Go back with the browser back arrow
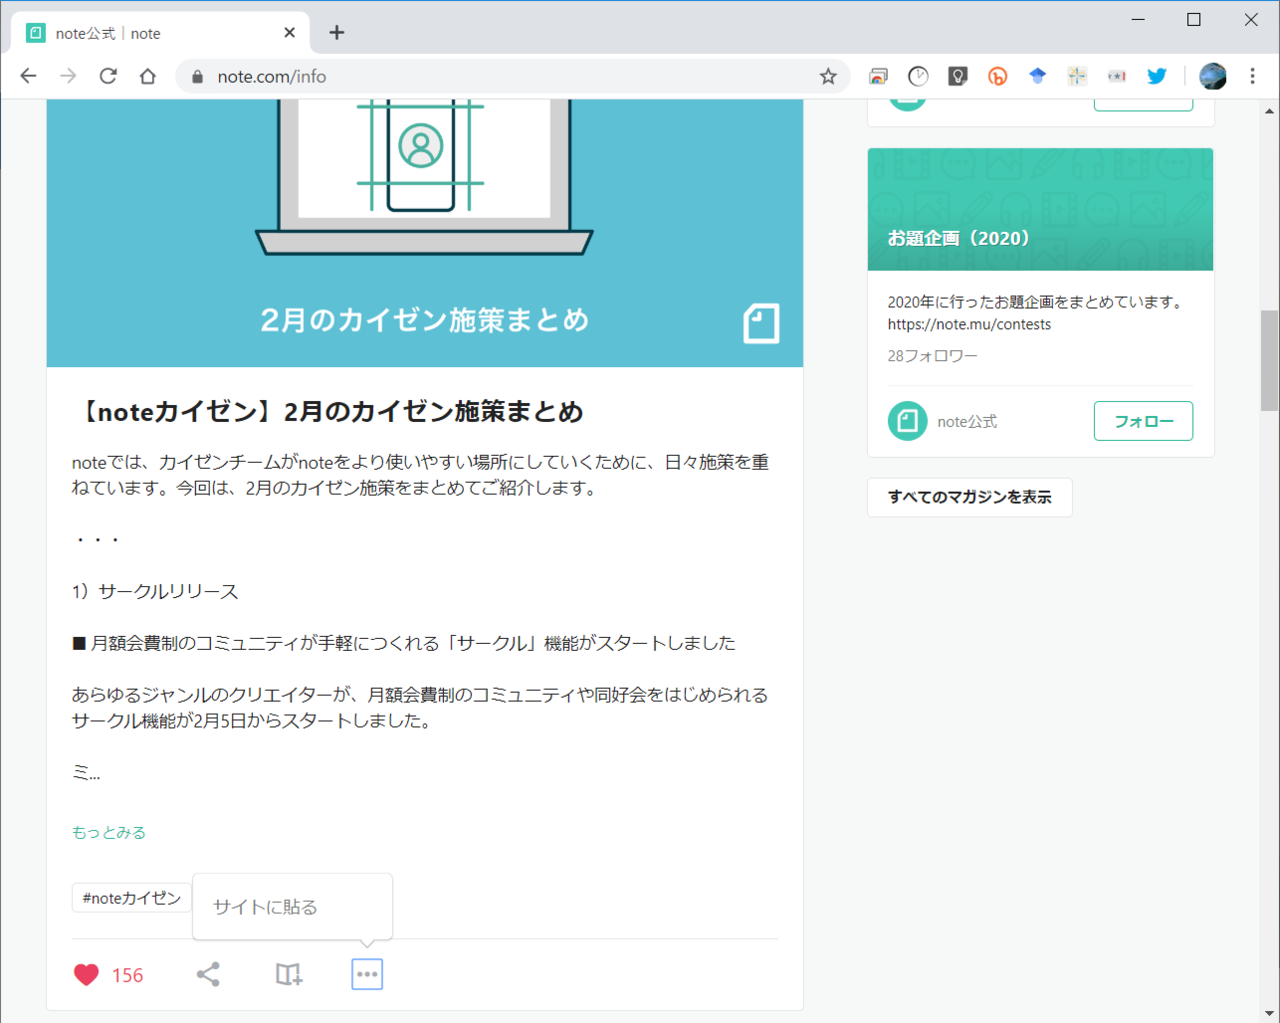 tap(28, 76)
